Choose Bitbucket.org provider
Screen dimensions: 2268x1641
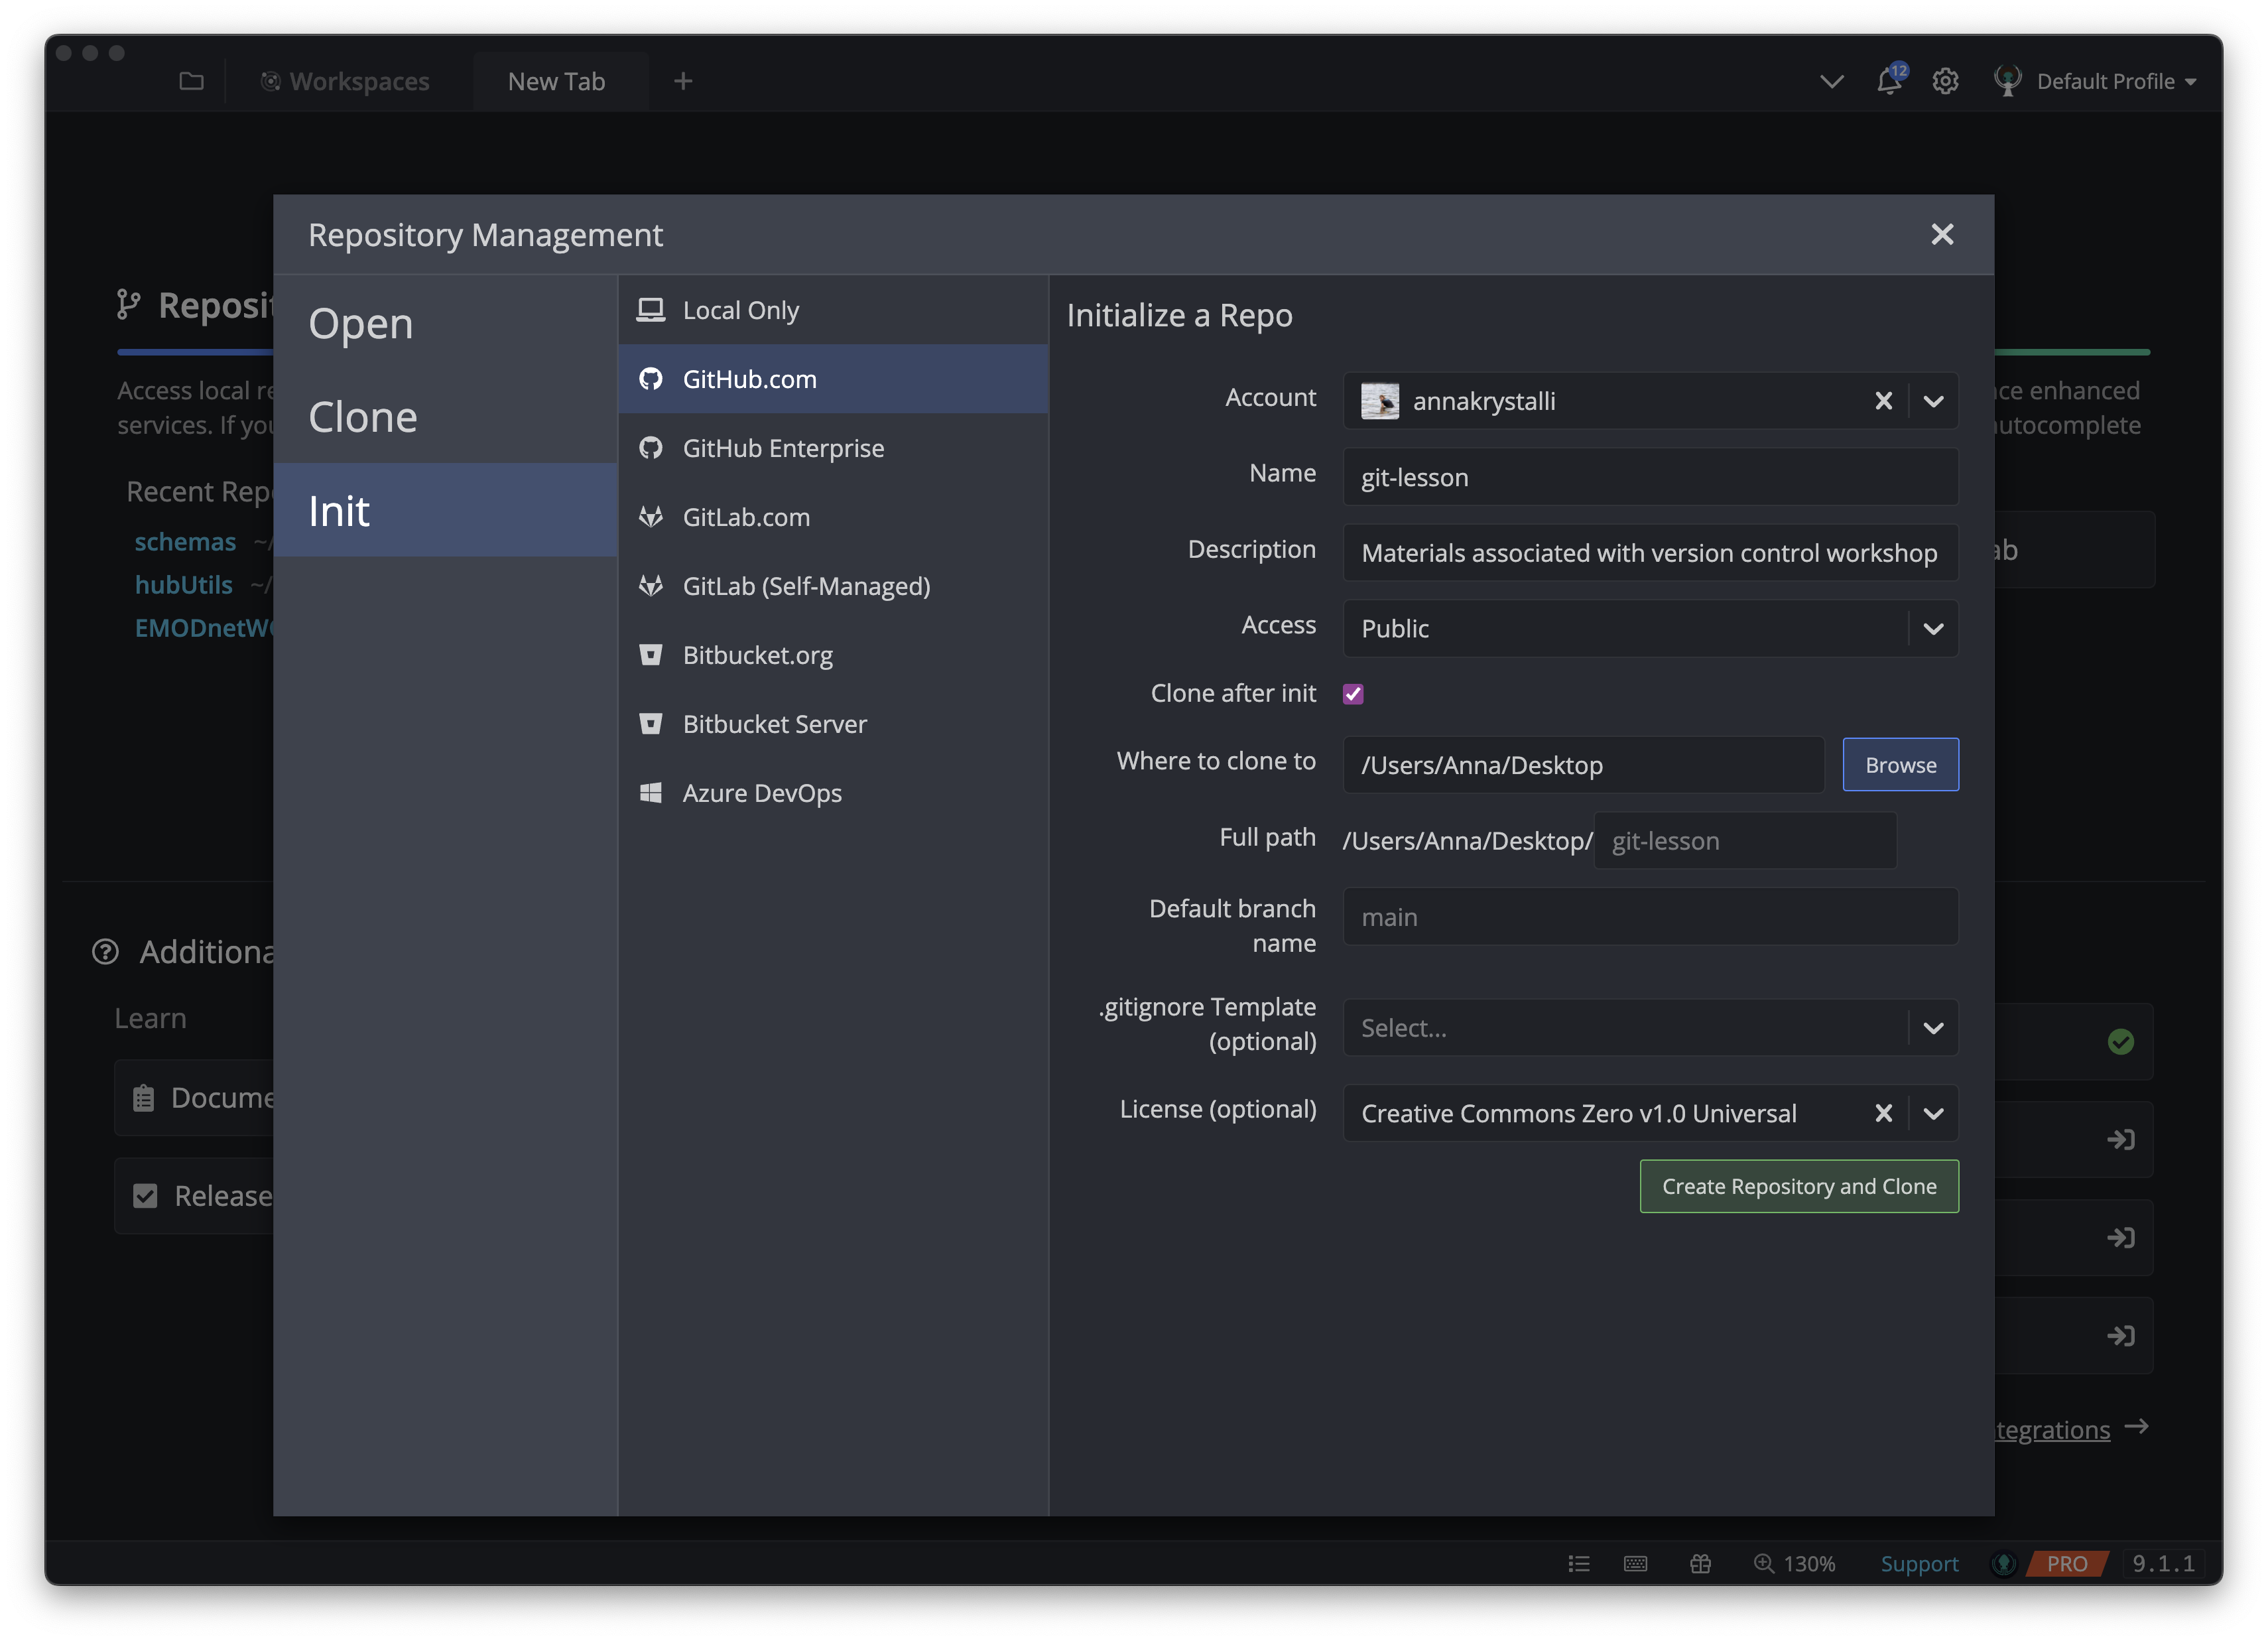pos(833,655)
